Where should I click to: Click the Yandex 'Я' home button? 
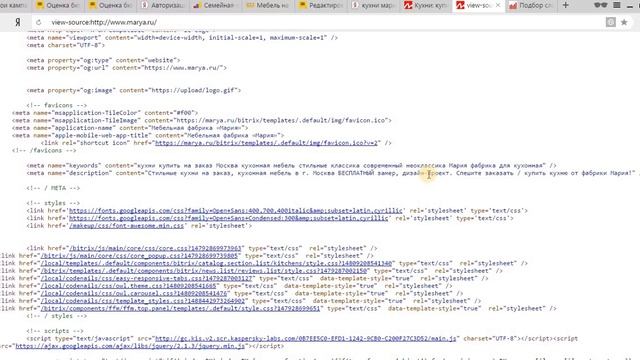(18, 22)
